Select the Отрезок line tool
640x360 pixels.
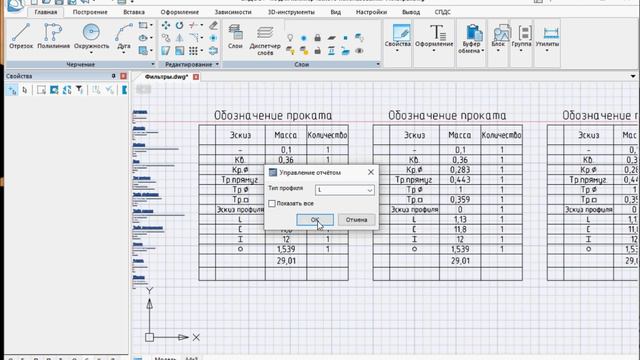tap(21, 36)
